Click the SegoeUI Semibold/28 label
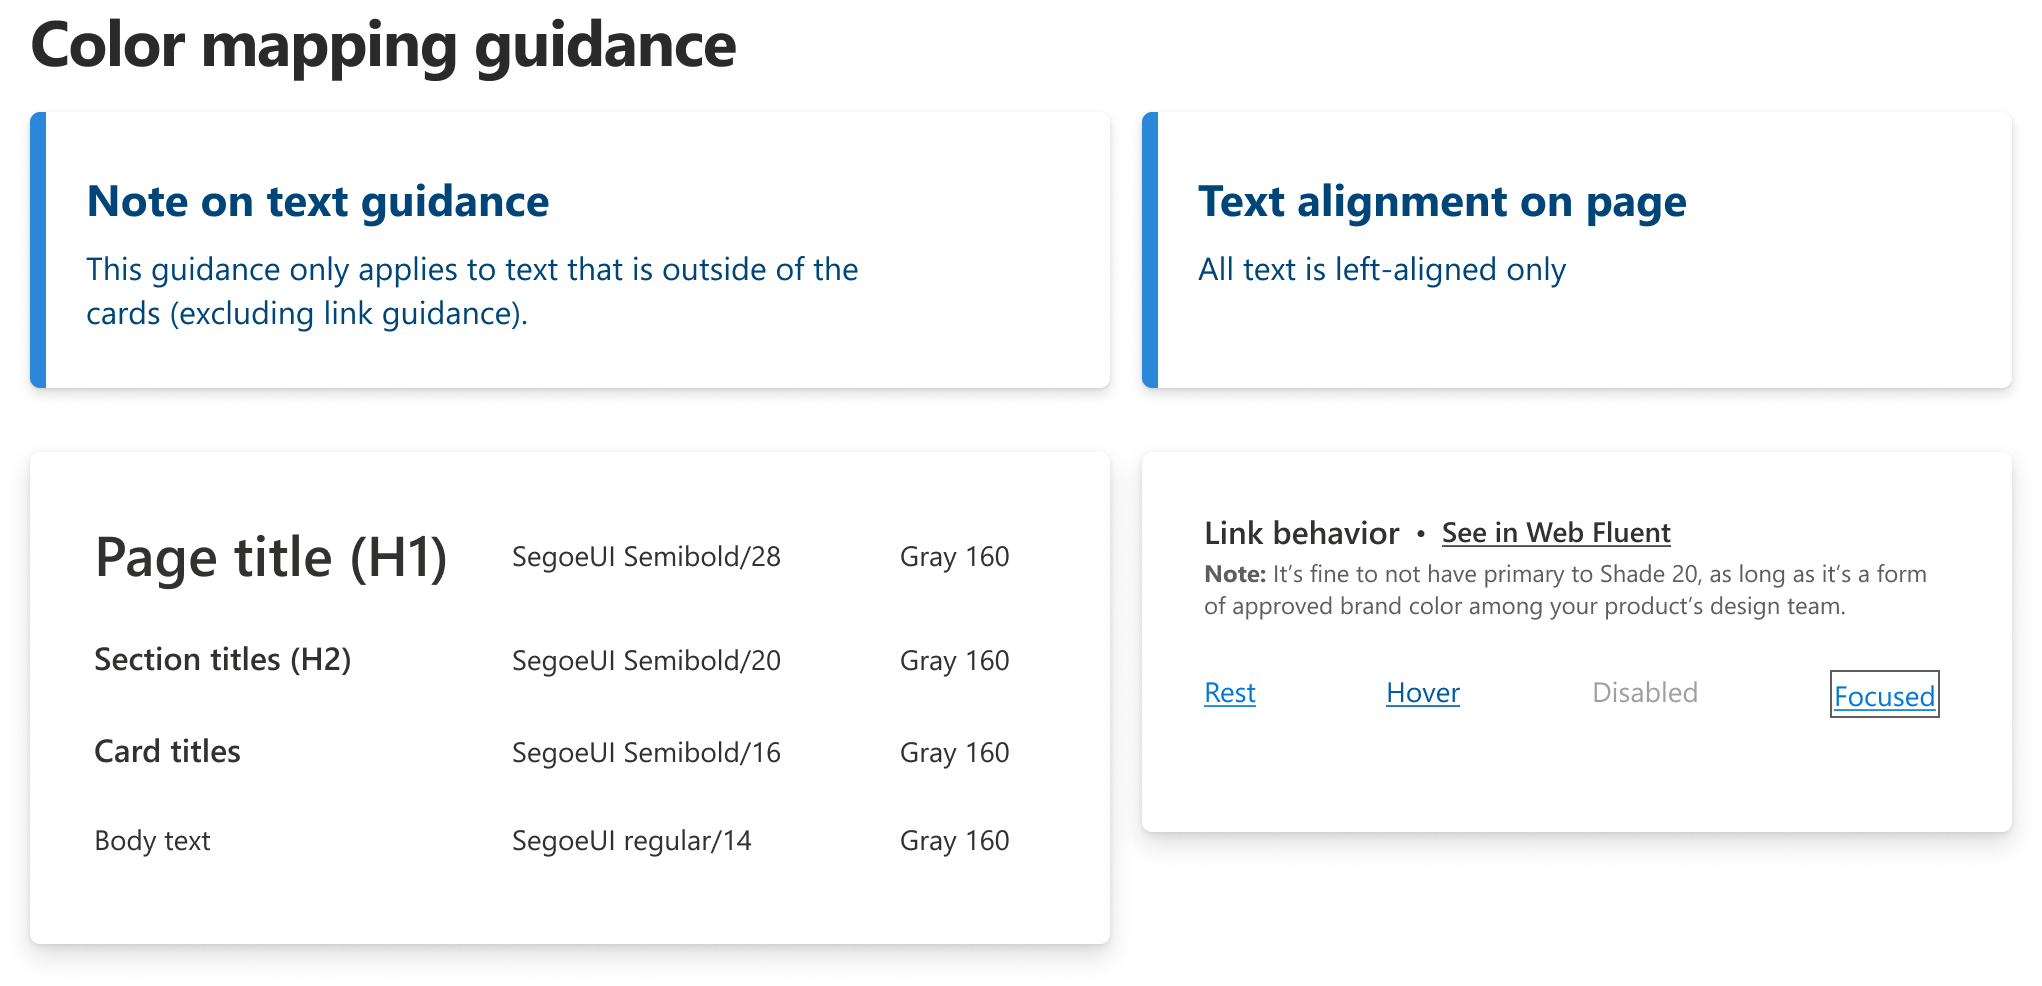Screen dimensions: 2042x986 click(x=646, y=557)
